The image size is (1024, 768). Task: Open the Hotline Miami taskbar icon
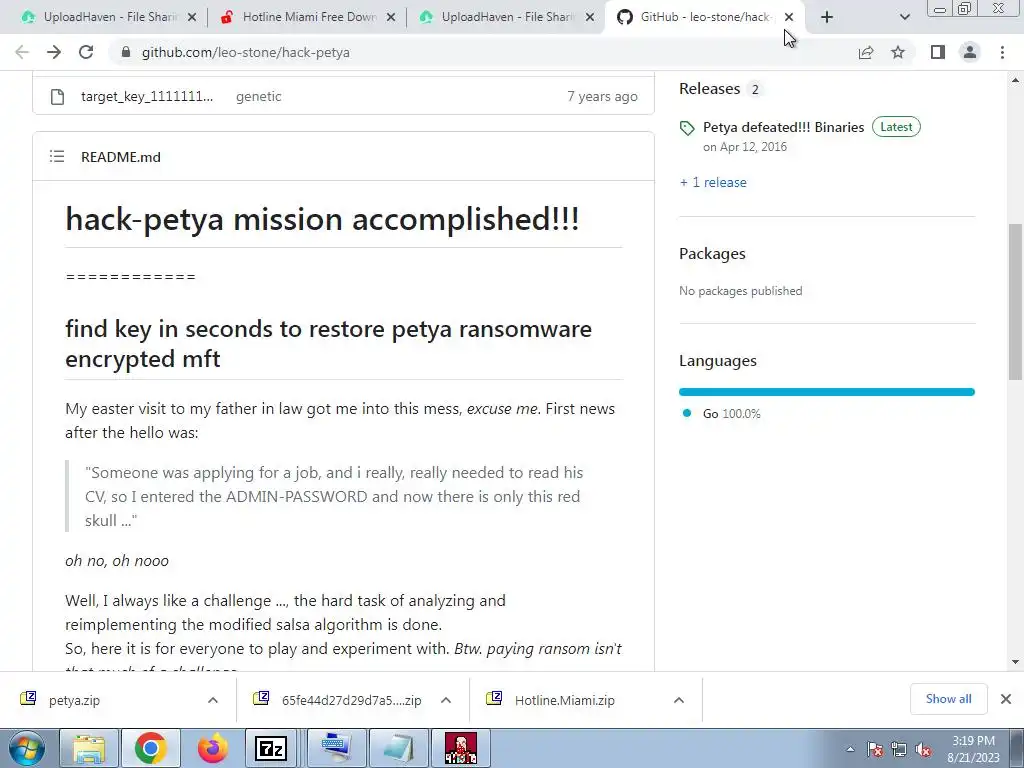(x=460, y=748)
